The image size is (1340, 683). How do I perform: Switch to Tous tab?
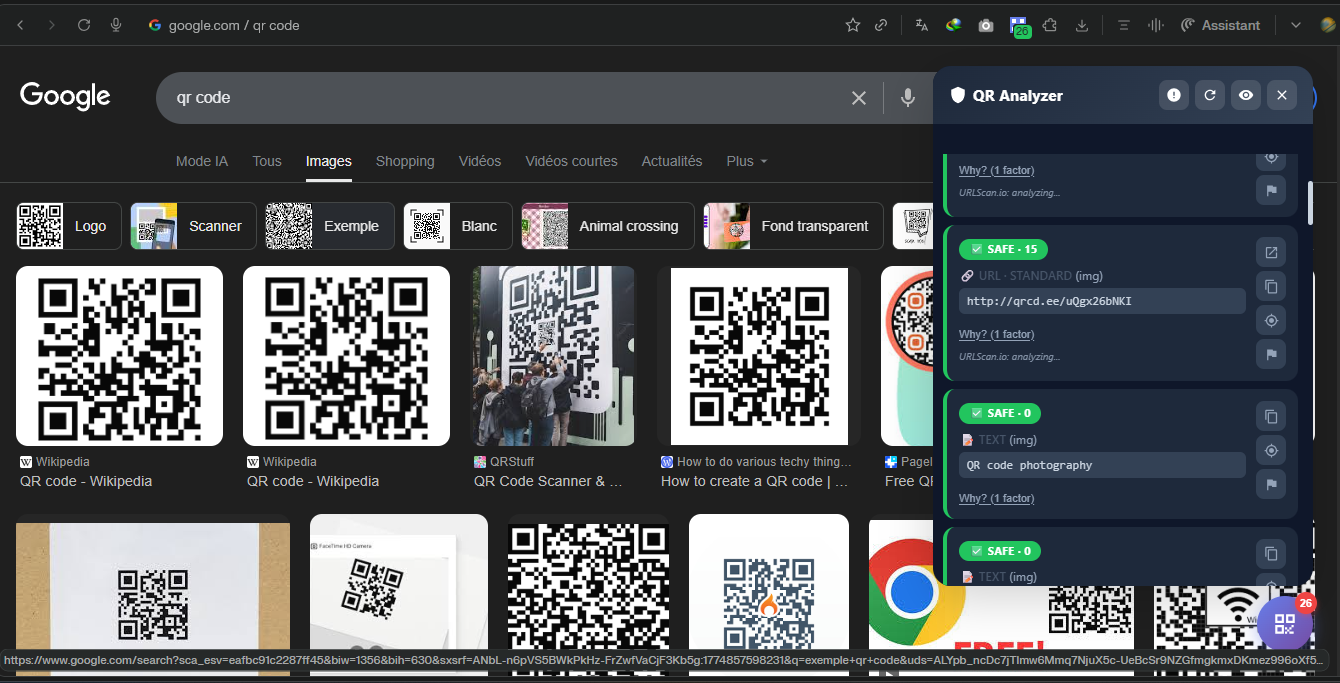click(x=267, y=161)
